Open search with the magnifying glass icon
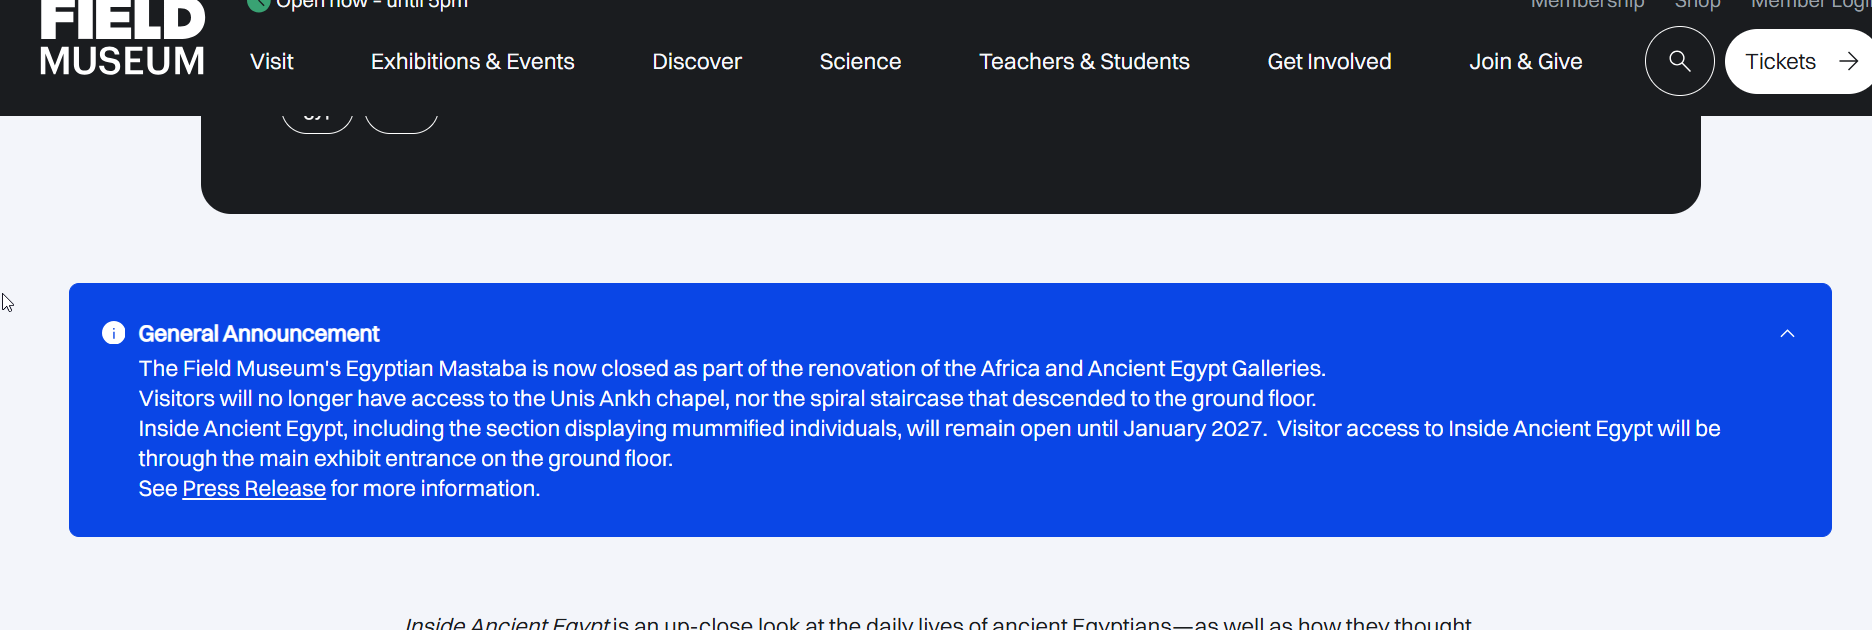The image size is (1872, 630). [1679, 62]
